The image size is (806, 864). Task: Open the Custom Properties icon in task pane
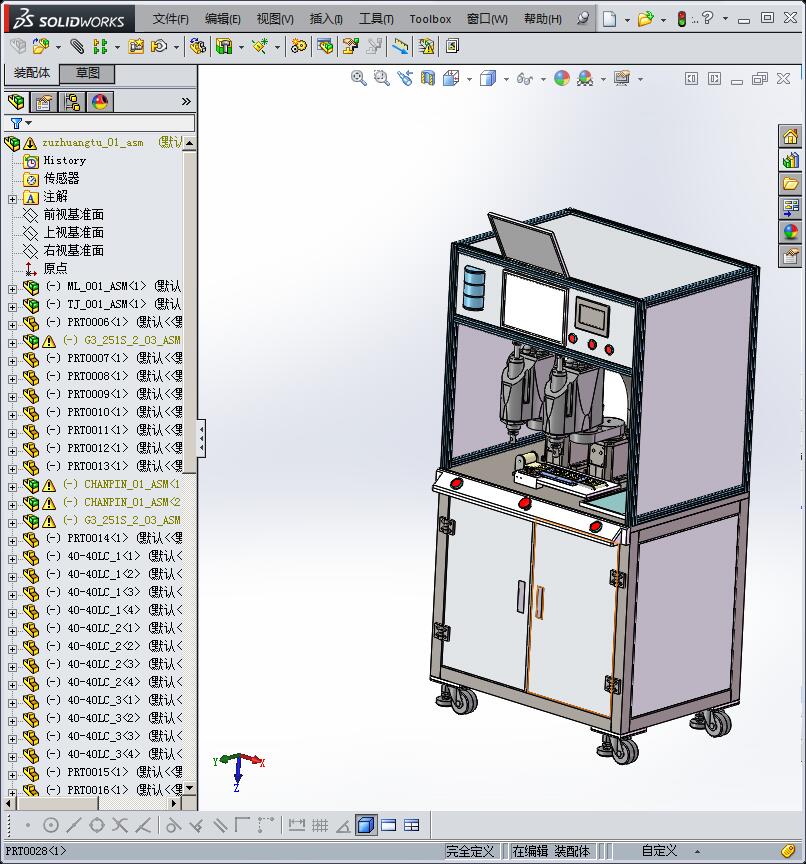[790, 256]
